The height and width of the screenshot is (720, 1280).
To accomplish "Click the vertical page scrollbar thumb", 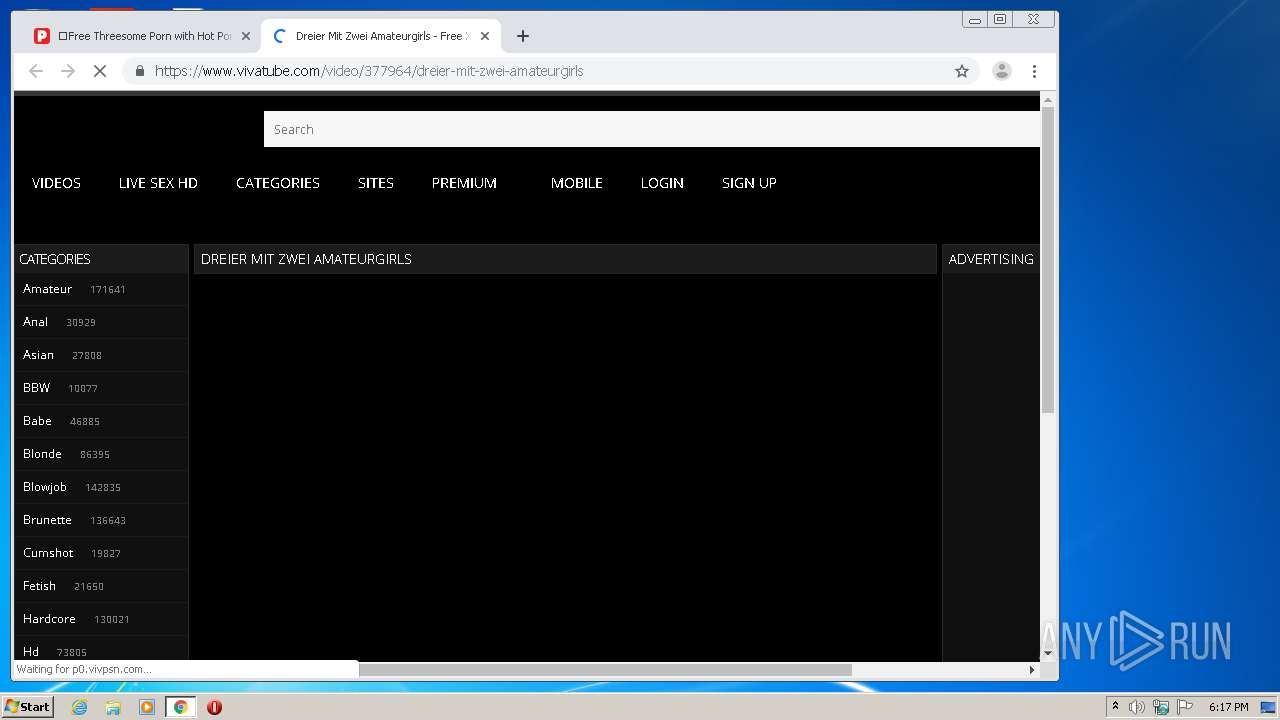I will pyautogui.click(x=1048, y=260).
